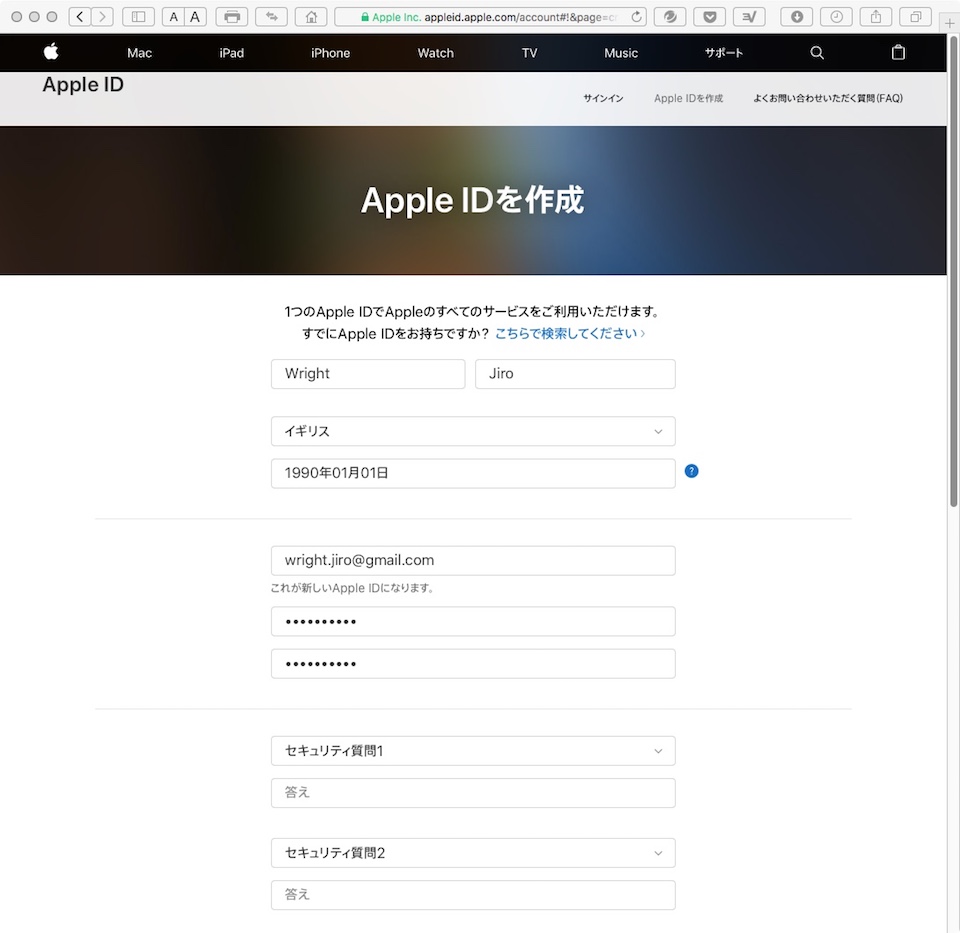
Task: Click the Jiro first name field
Action: (x=575, y=373)
